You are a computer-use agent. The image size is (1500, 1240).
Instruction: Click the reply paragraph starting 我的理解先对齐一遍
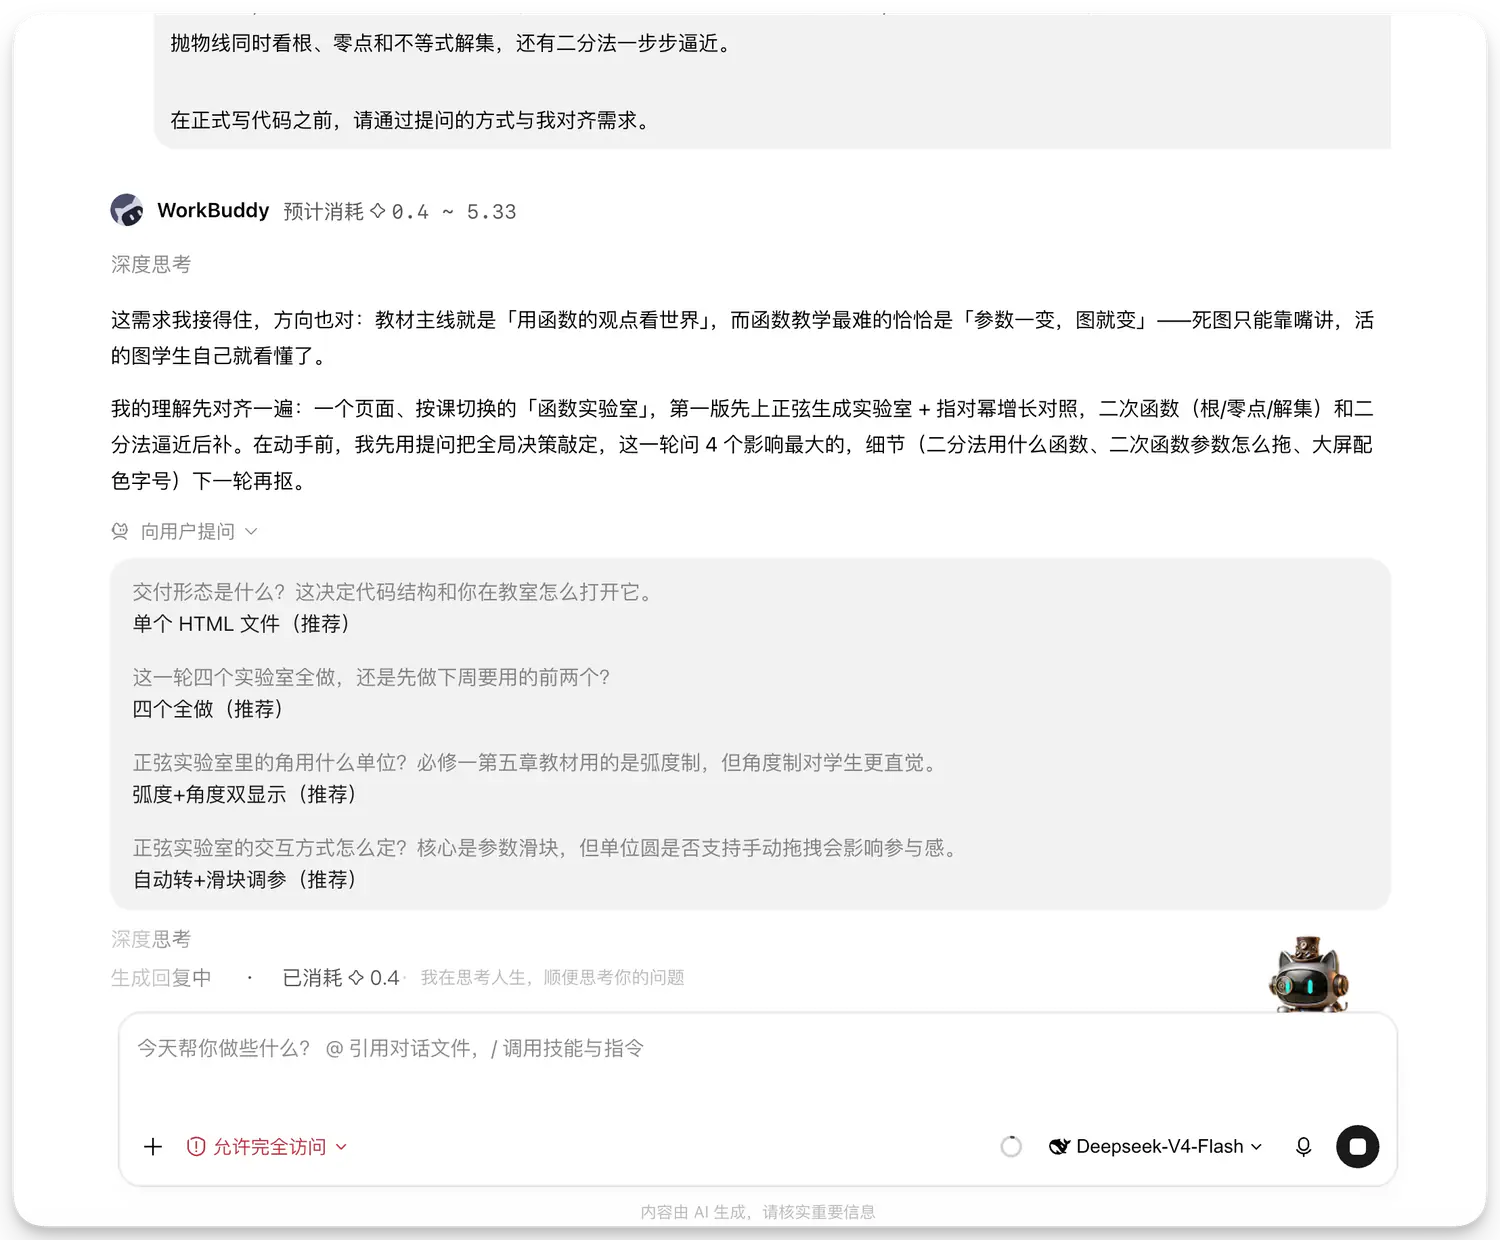coord(742,445)
